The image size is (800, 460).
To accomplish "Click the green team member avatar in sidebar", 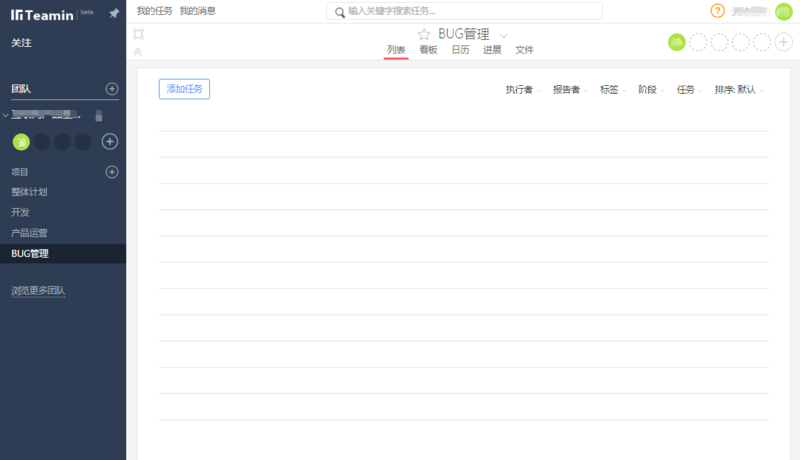I will (x=21, y=142).
